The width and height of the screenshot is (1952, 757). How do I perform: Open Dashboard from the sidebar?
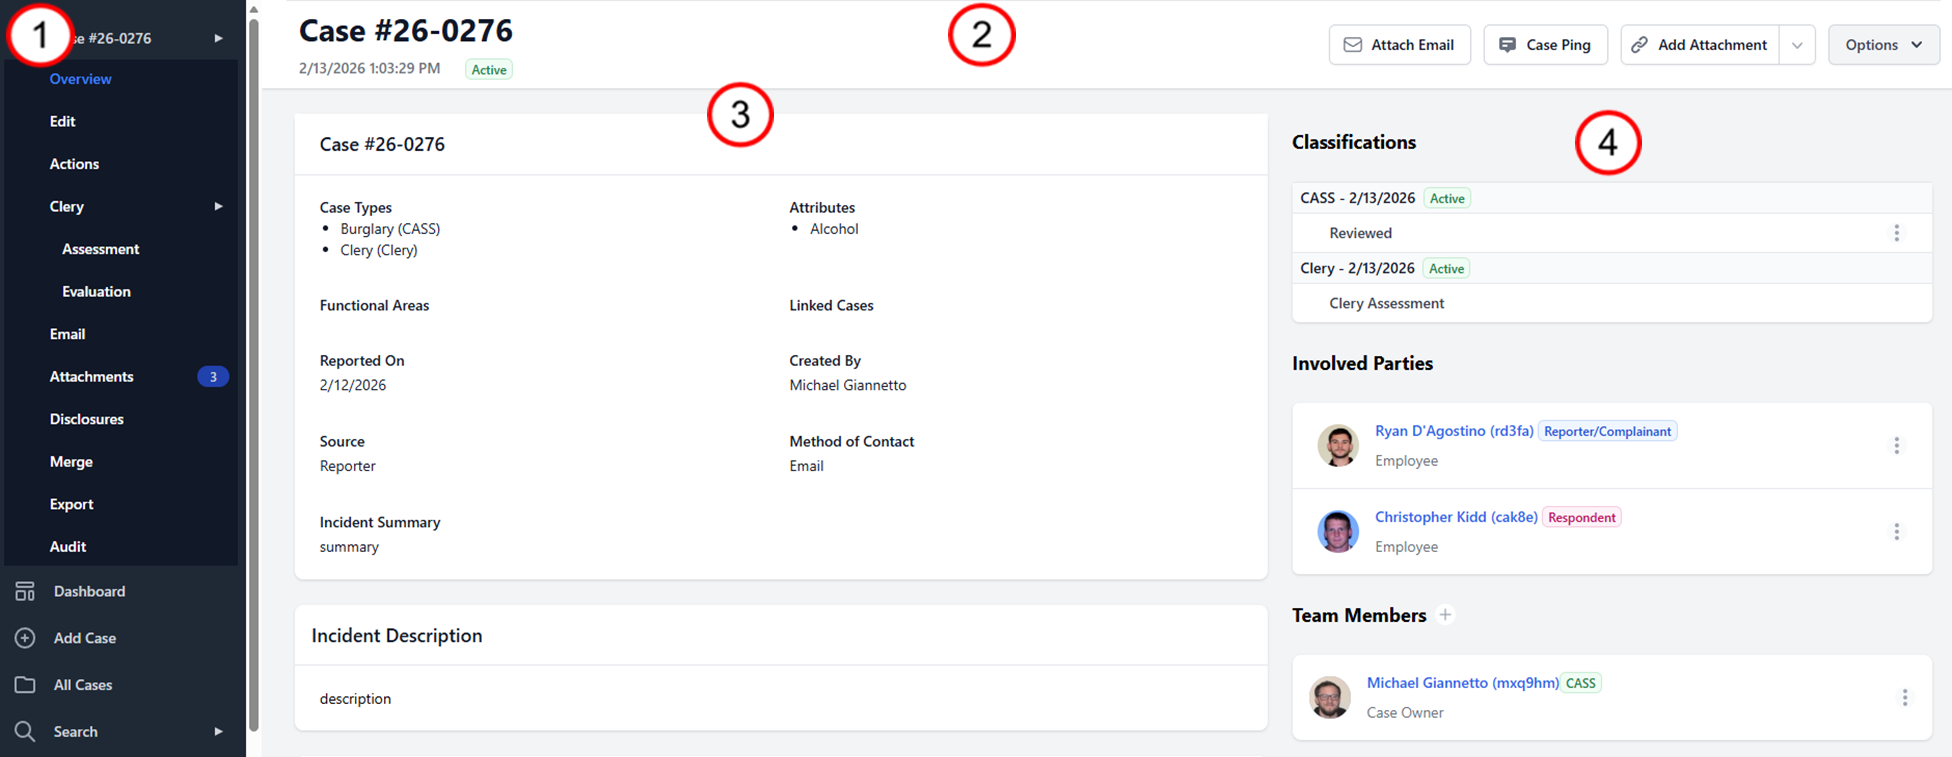click(x=89, y=591)
